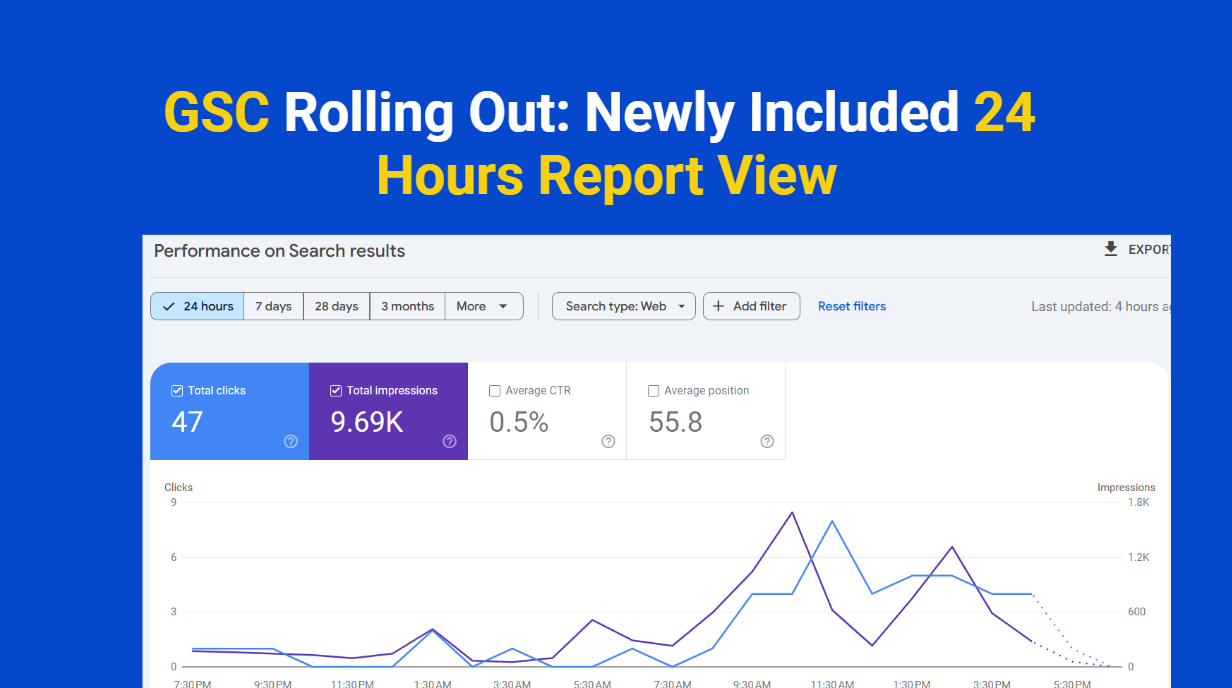Click the 47 total clicks value
Viewport: 1232px width, 688px height.
(187, 422)
